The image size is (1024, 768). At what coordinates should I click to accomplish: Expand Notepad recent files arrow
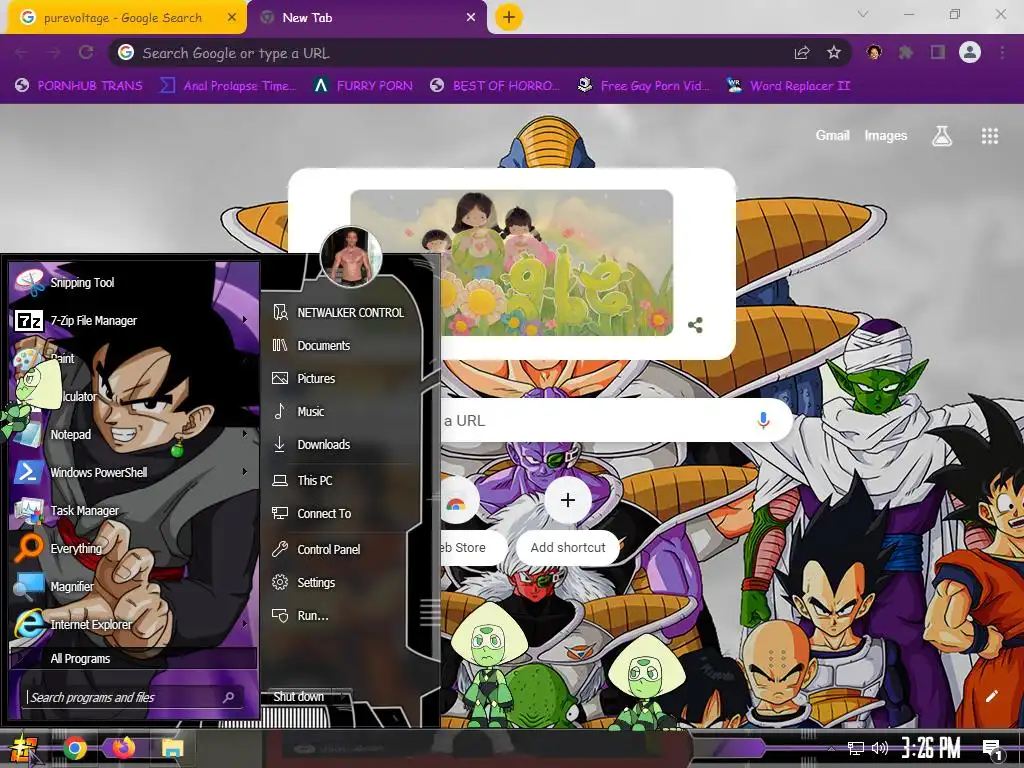[245, 434]
